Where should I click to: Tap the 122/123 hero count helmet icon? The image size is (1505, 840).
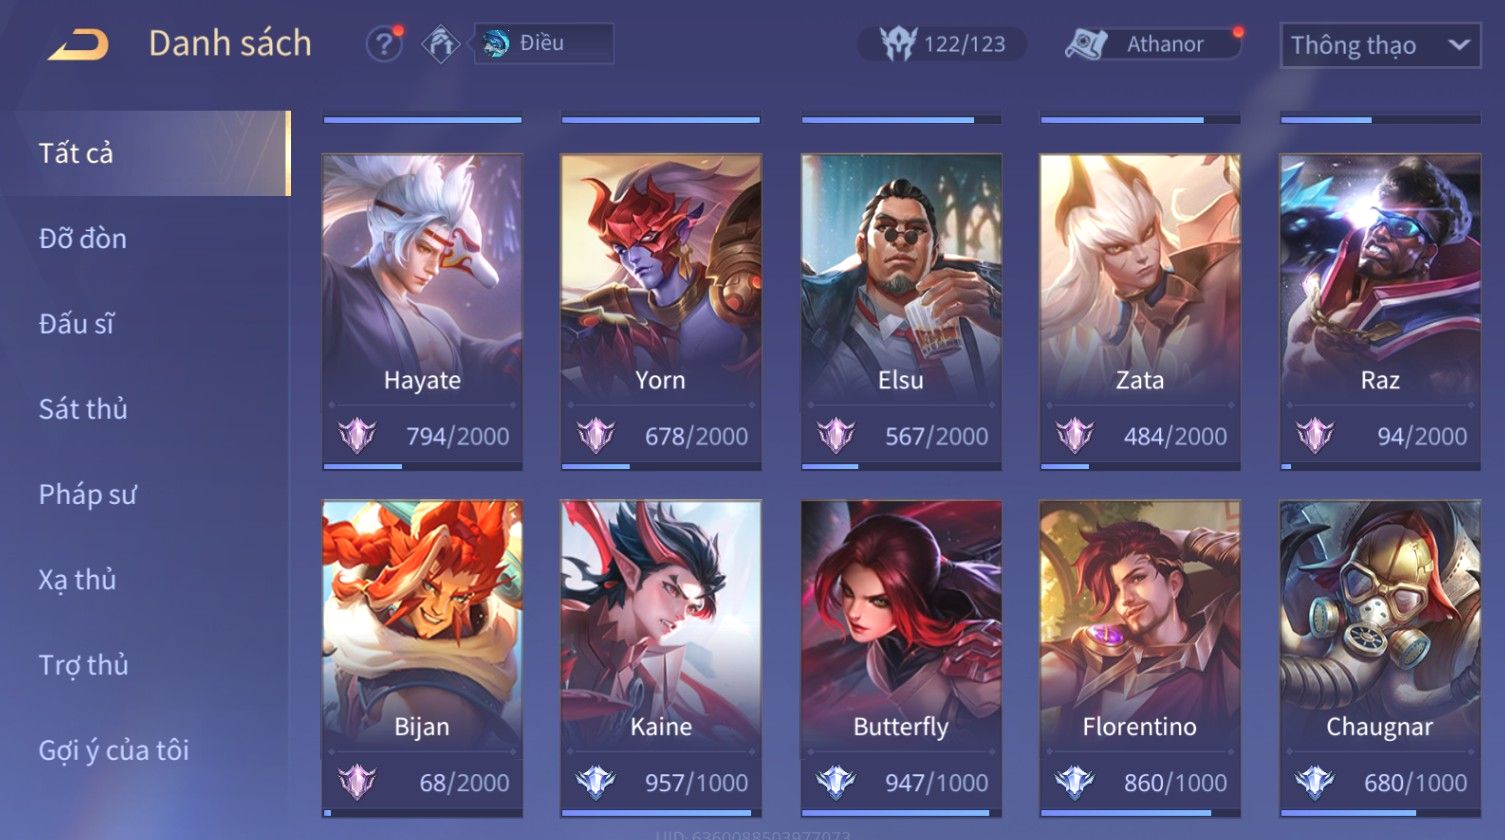pyautogui.click(x=897, y=44)
